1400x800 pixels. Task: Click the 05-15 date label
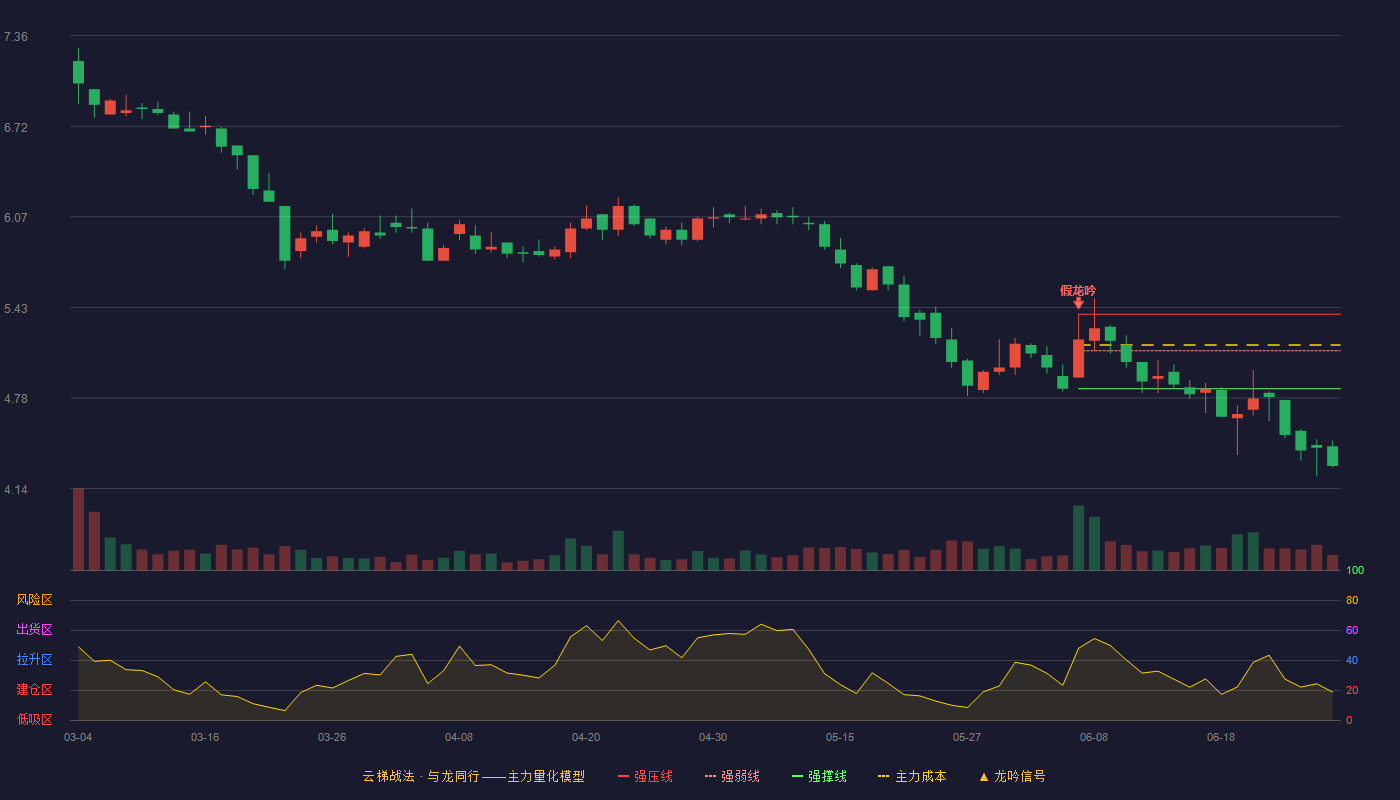[x=840, y=737]
